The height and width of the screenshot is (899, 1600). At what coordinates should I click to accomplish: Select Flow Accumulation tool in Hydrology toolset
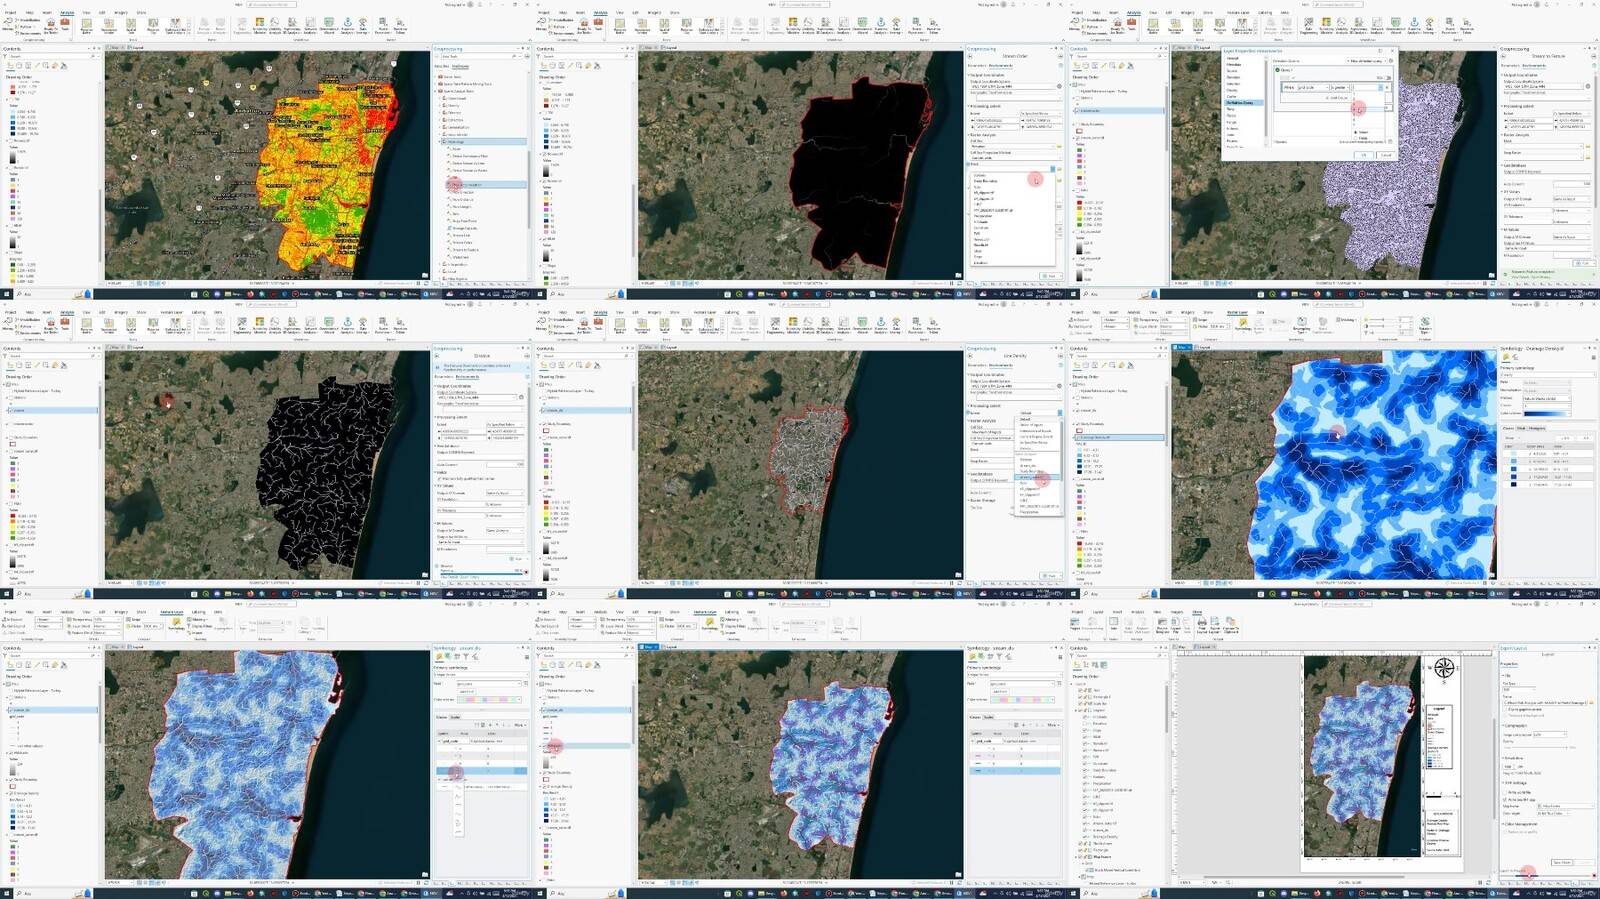tap(466, 185)
